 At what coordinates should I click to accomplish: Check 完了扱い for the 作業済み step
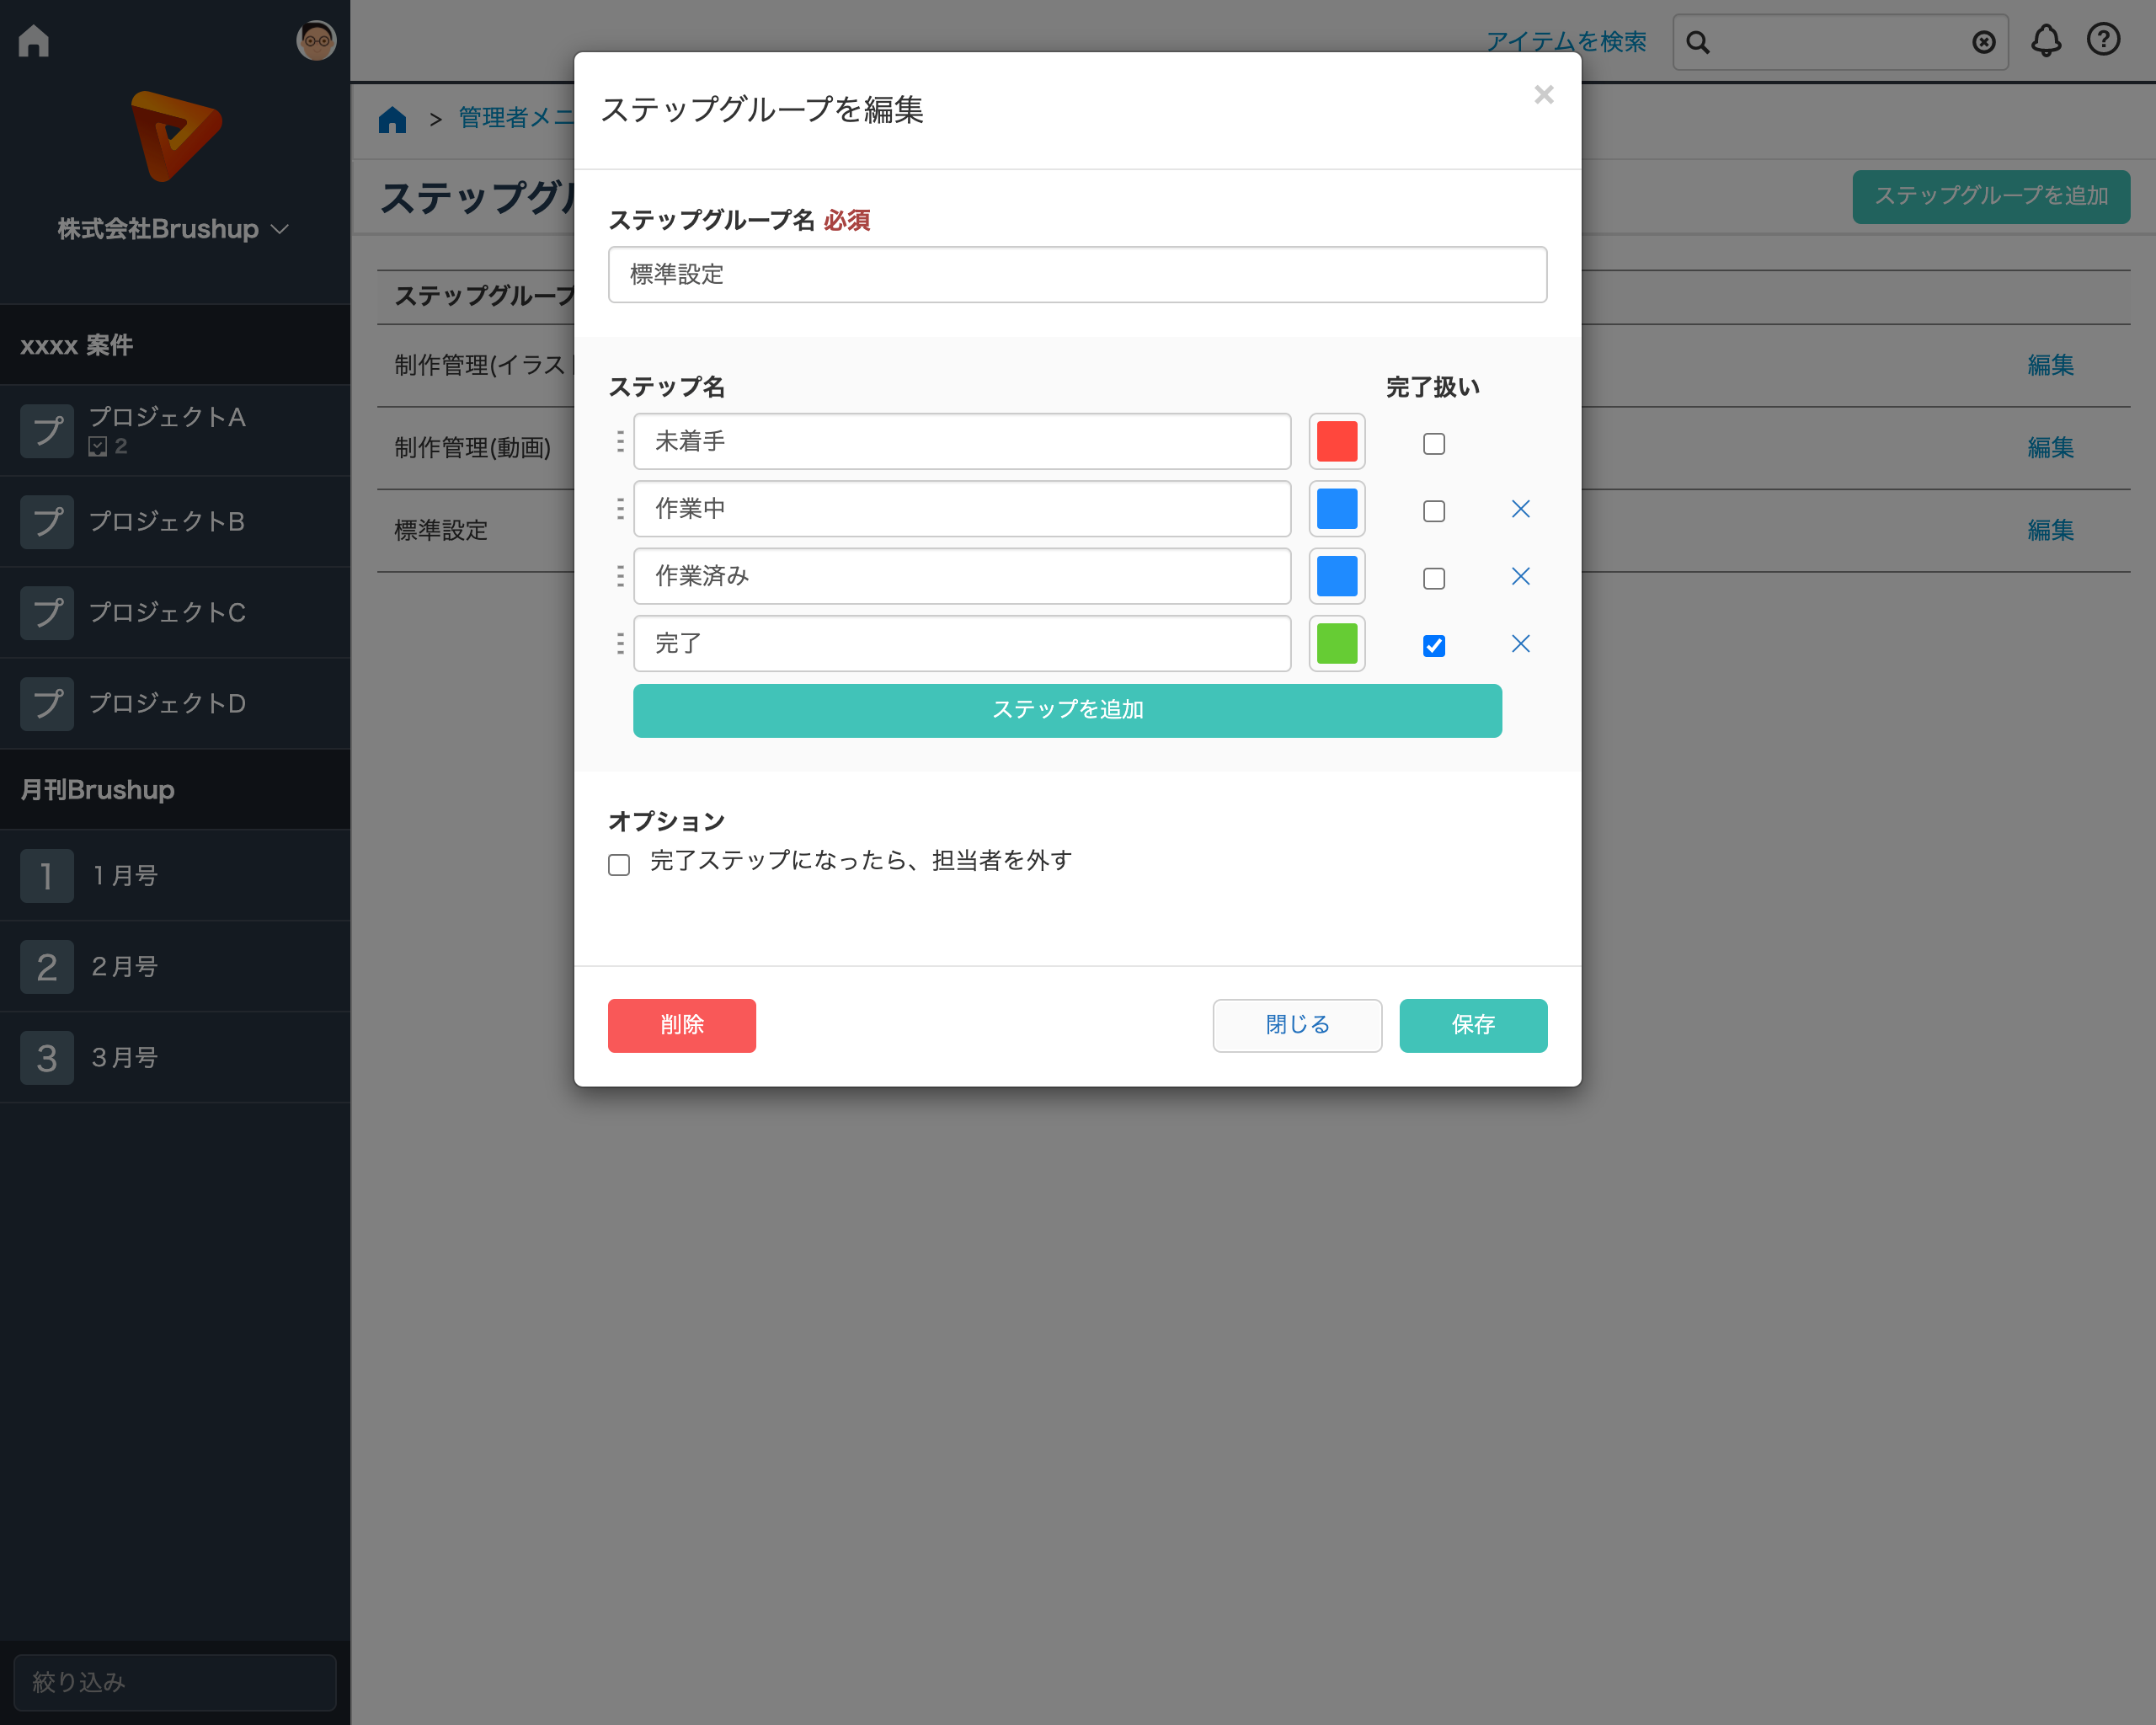[1434, 578]
